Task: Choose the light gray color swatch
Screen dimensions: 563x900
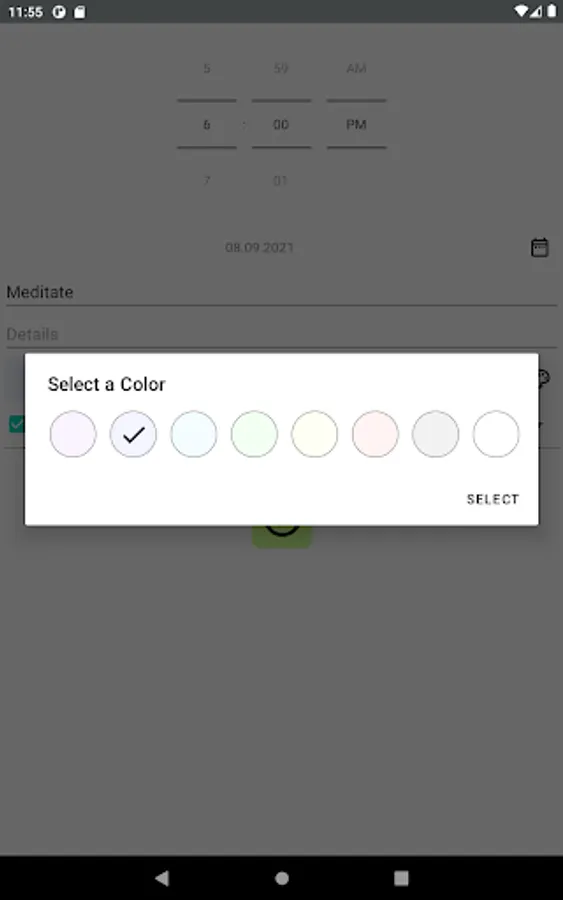Action: (436, 434)
